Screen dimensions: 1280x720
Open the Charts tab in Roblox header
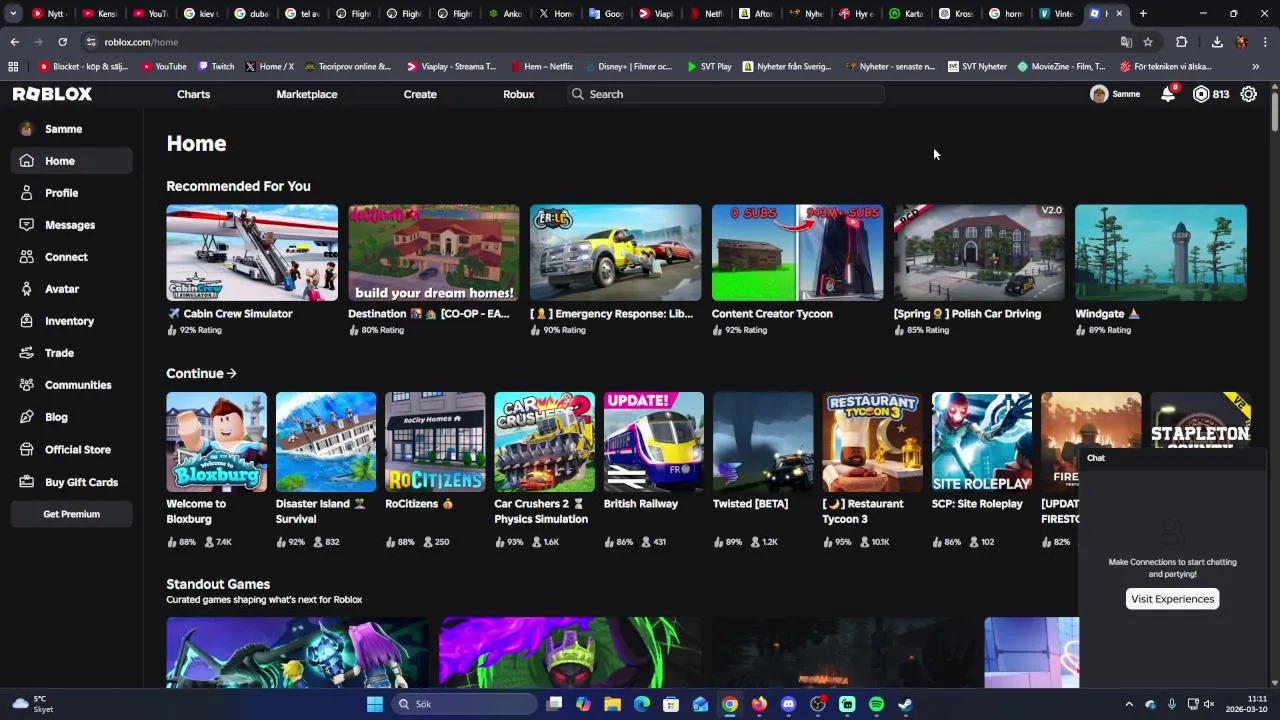click(x=194, y=94)
